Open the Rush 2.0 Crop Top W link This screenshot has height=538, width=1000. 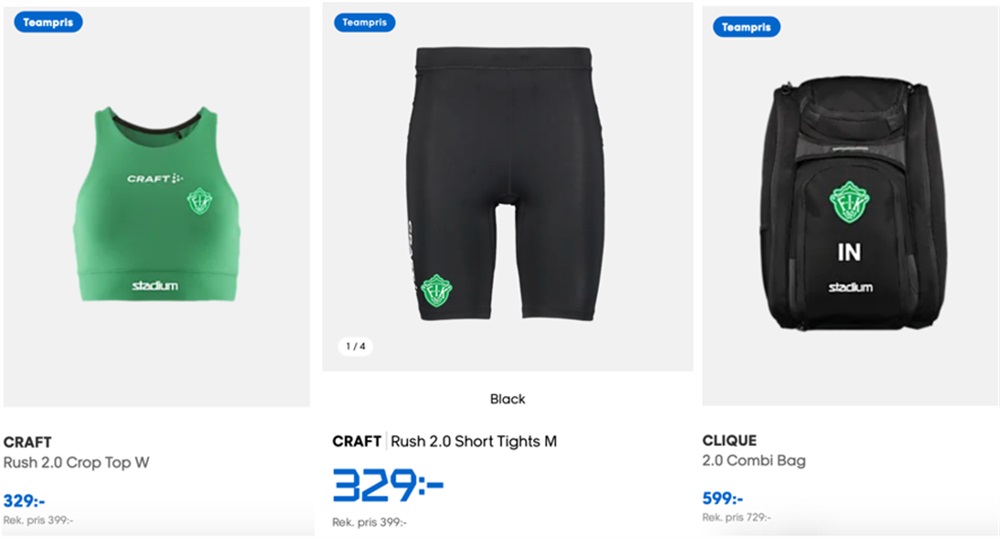pos(76,463)
